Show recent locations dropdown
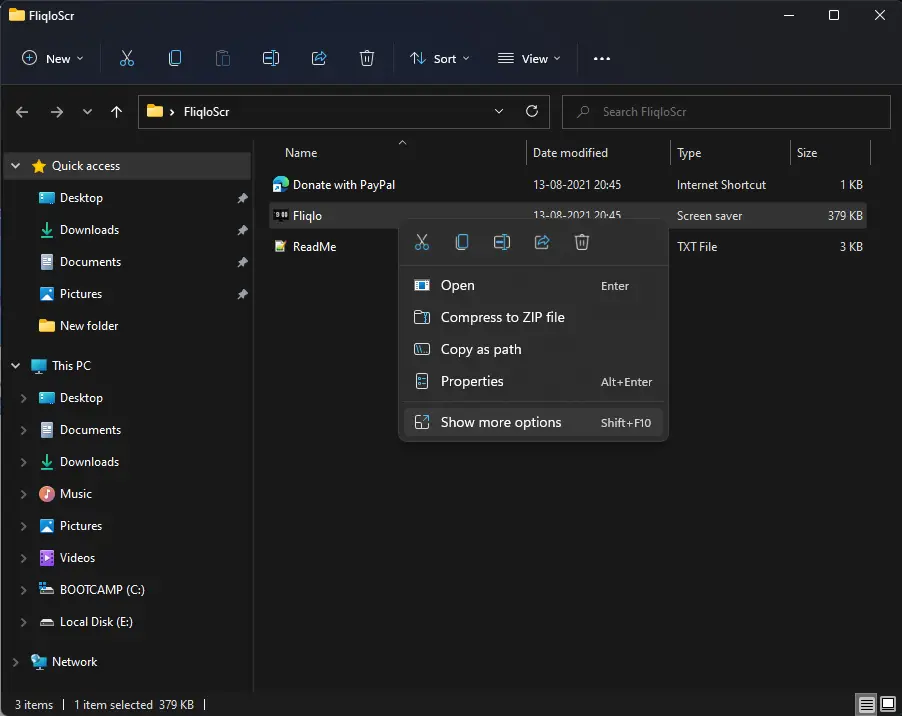The height and width of the screenshot is (716, 902). 87,112
